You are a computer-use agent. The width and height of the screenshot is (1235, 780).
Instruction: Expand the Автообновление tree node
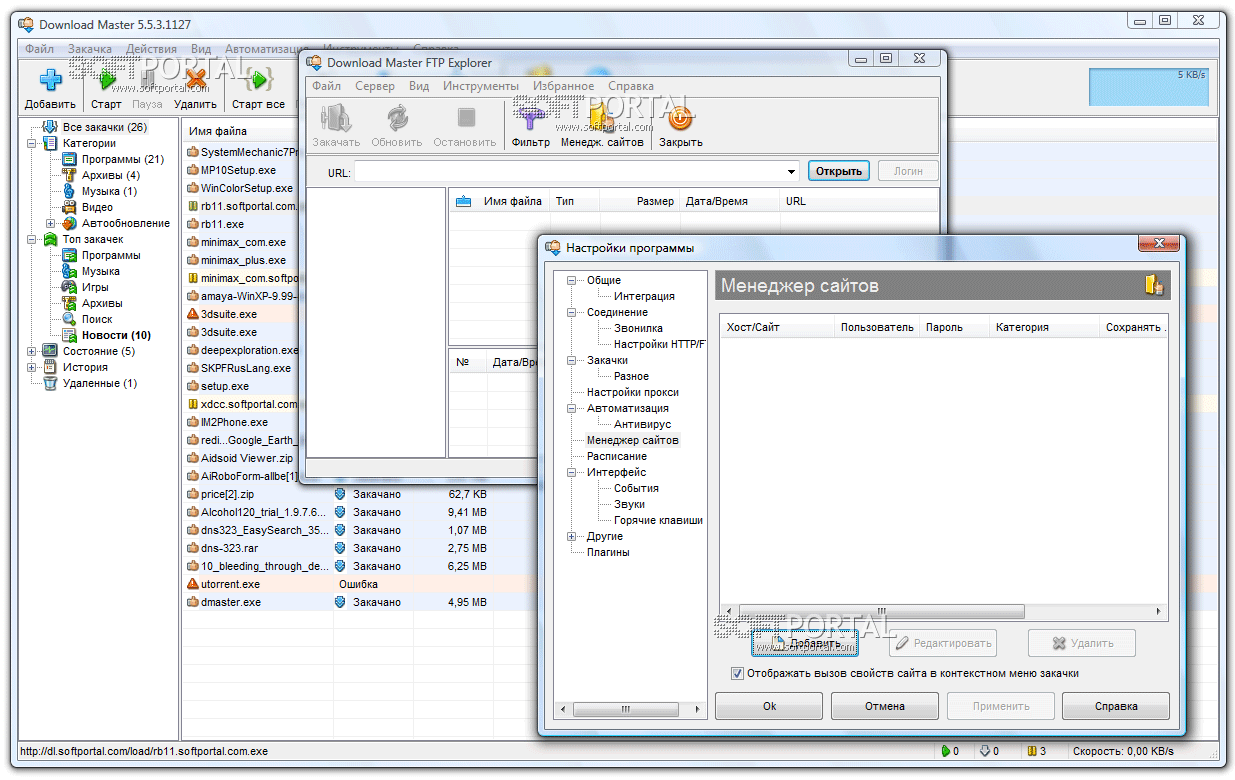tap(51, 223)
